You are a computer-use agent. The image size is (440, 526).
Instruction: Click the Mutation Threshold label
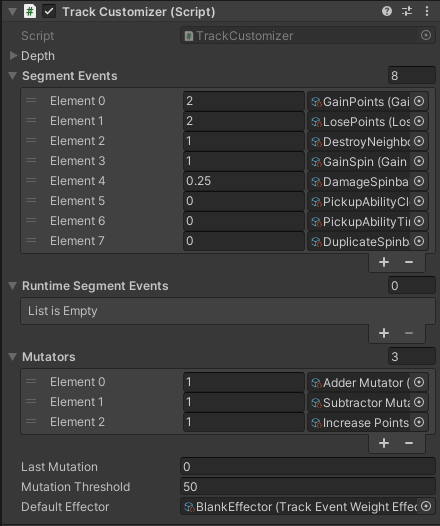pos(75,487)
